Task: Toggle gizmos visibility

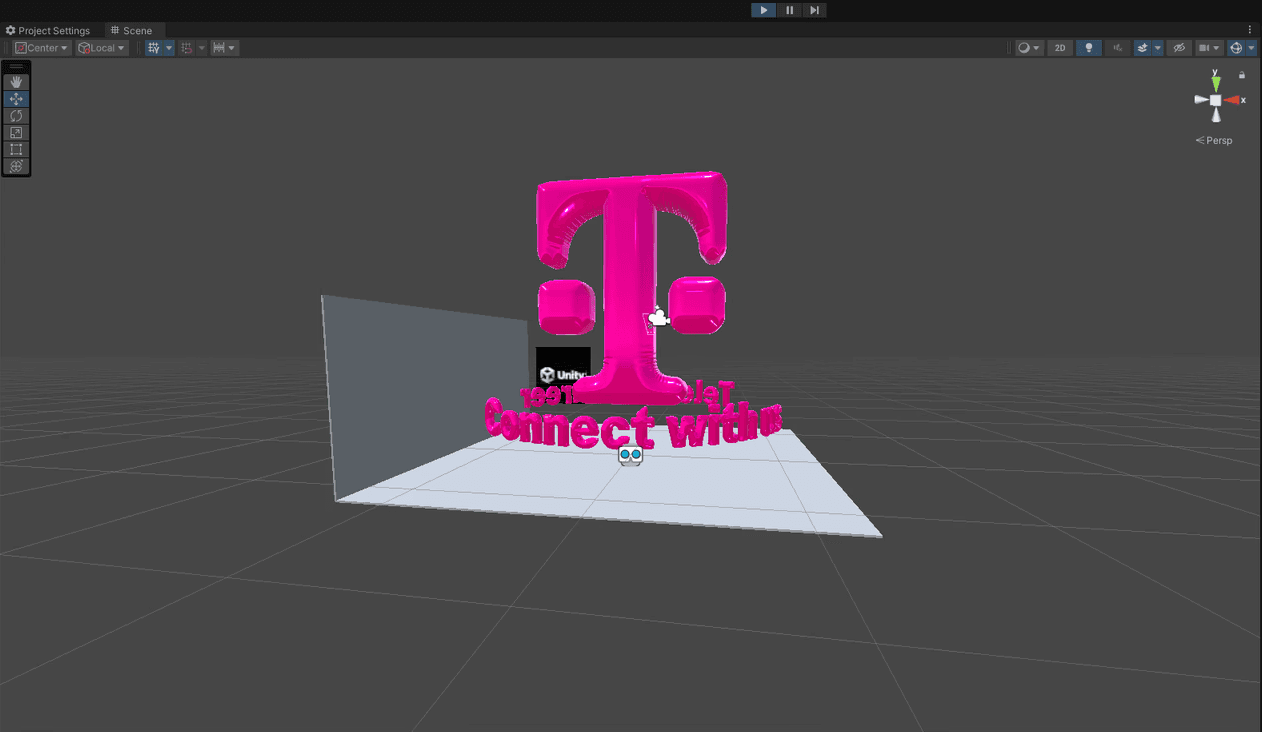Action: 1236,48
